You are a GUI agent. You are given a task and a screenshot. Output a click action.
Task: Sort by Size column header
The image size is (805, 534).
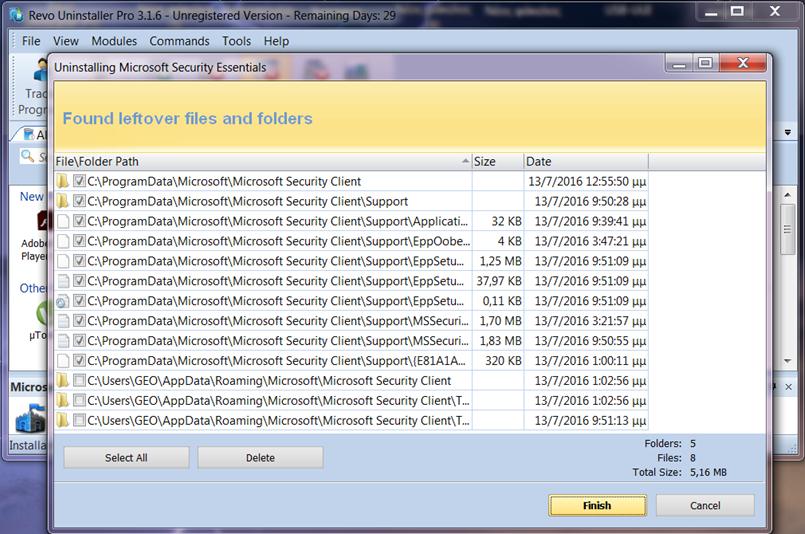497,161
